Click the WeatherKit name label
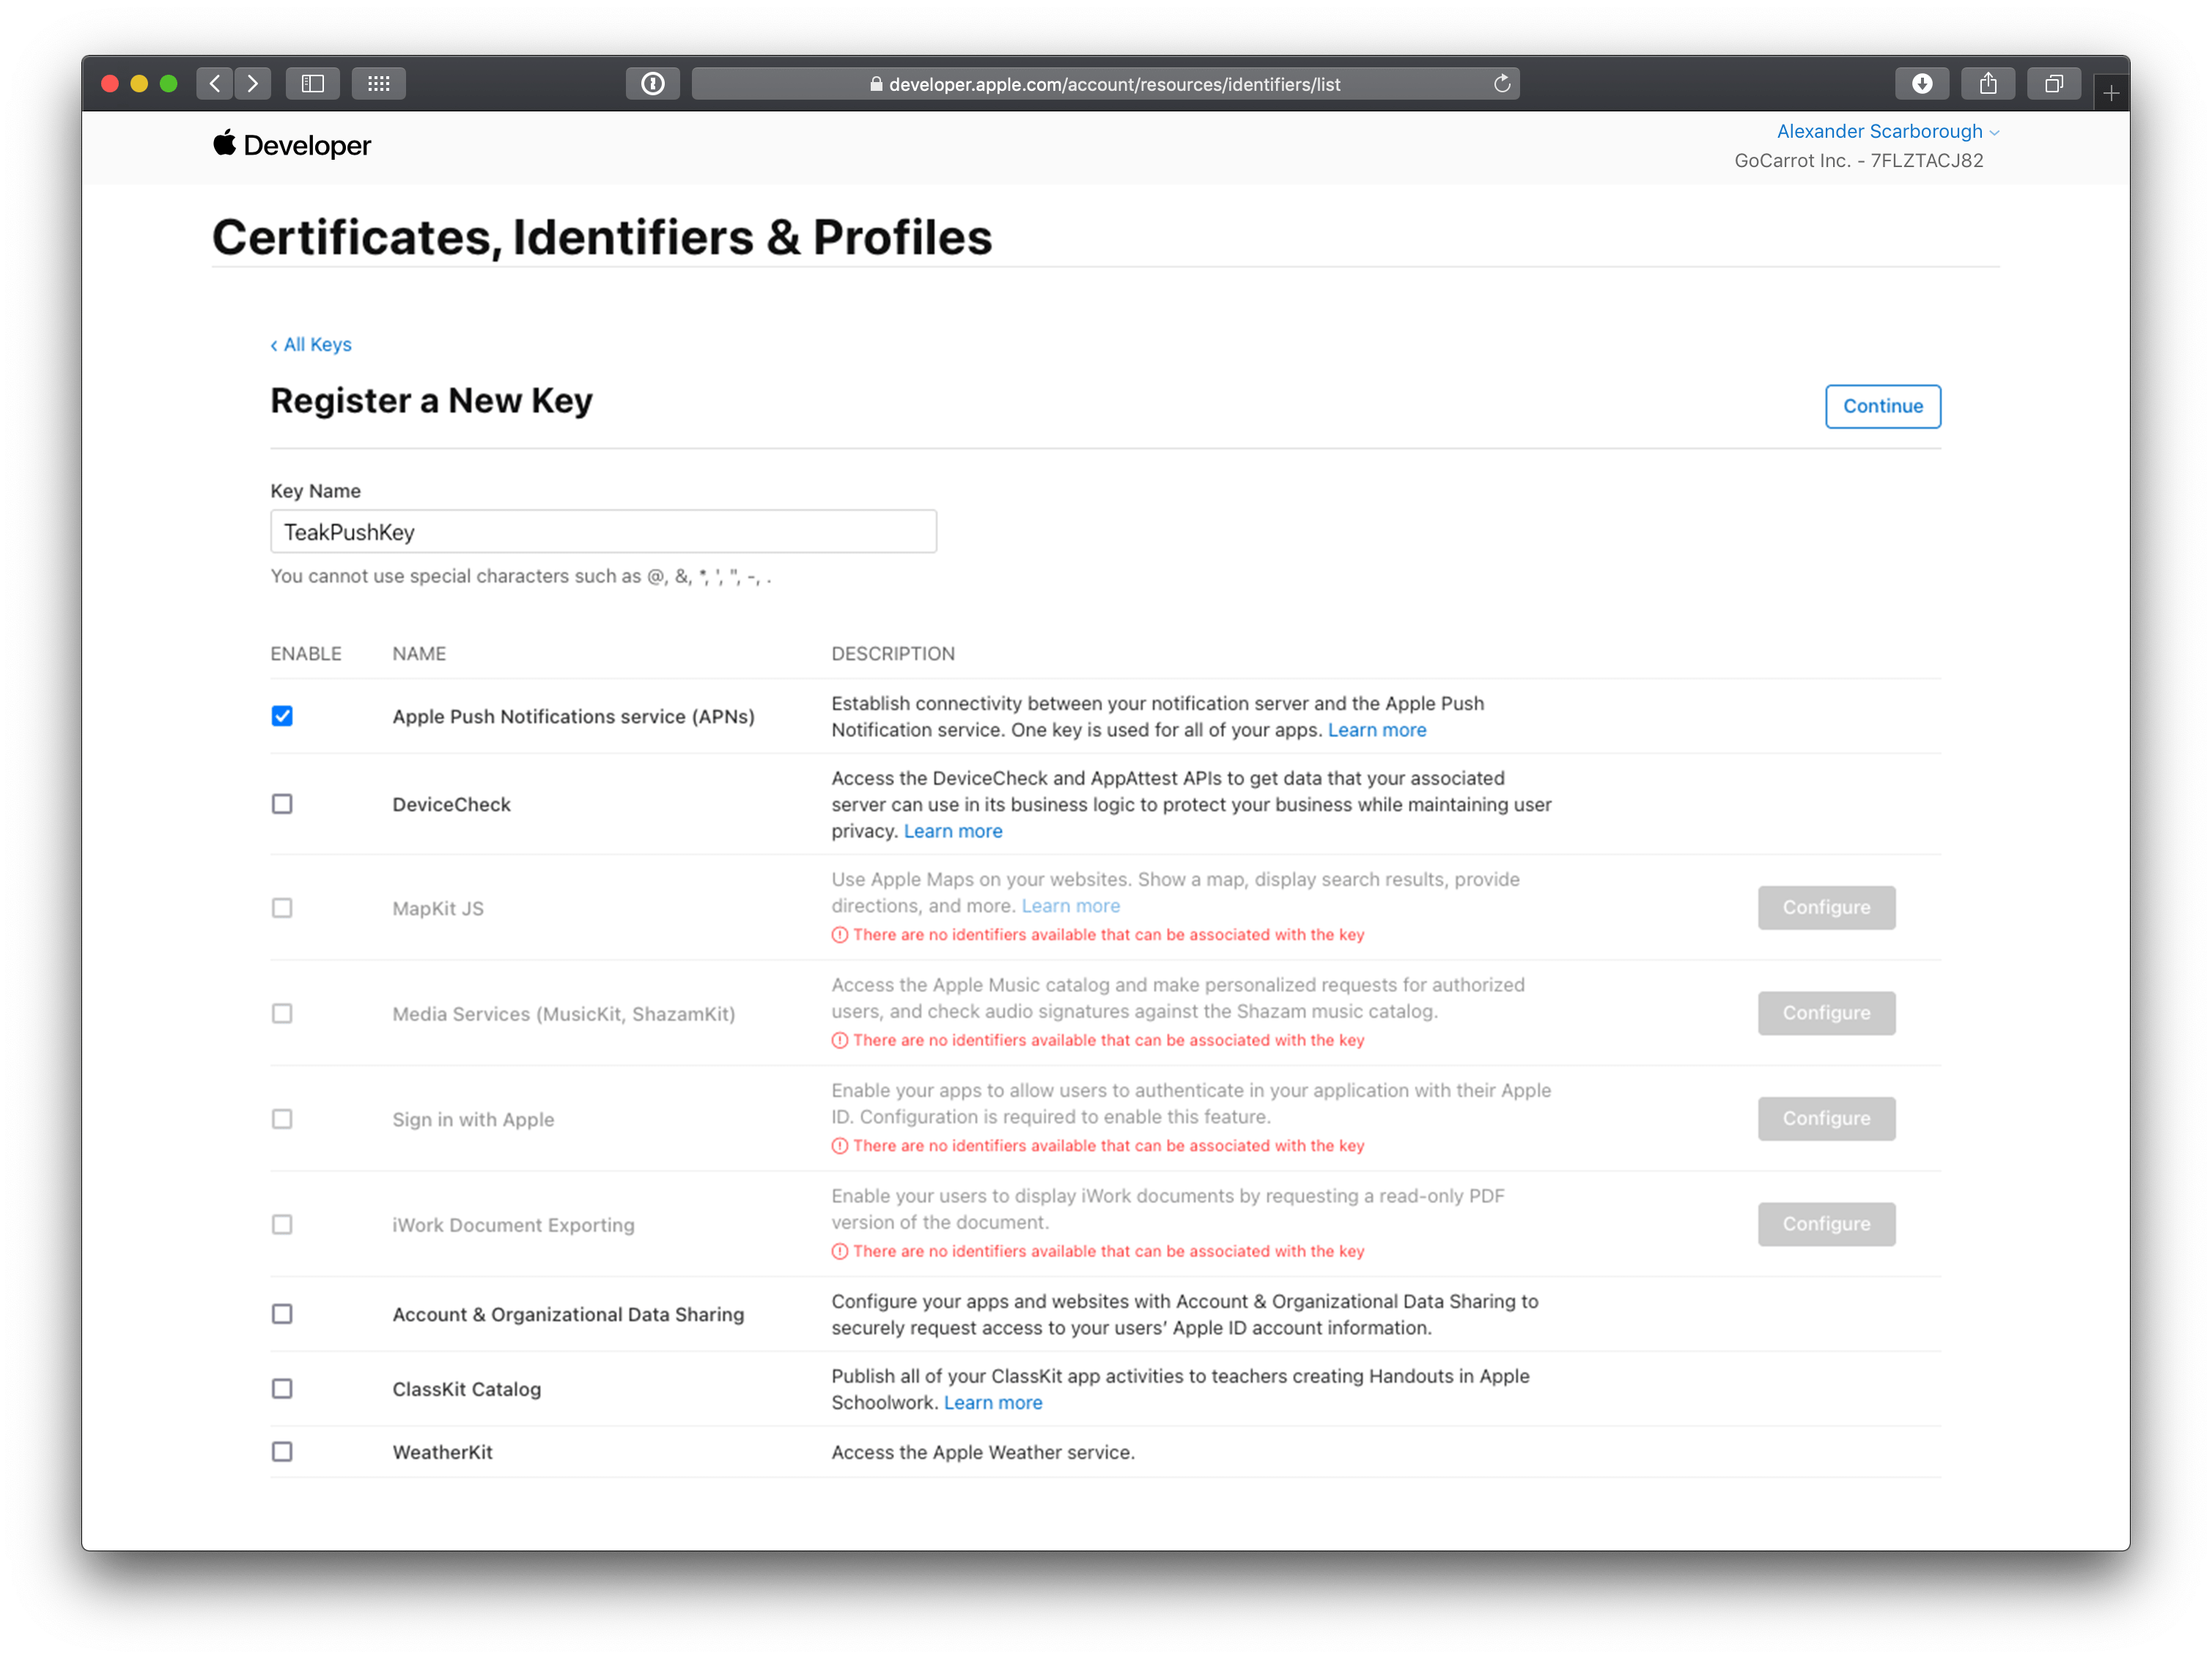The height and width of the screenshot is (1659, 2212). tap(442, 1453)
